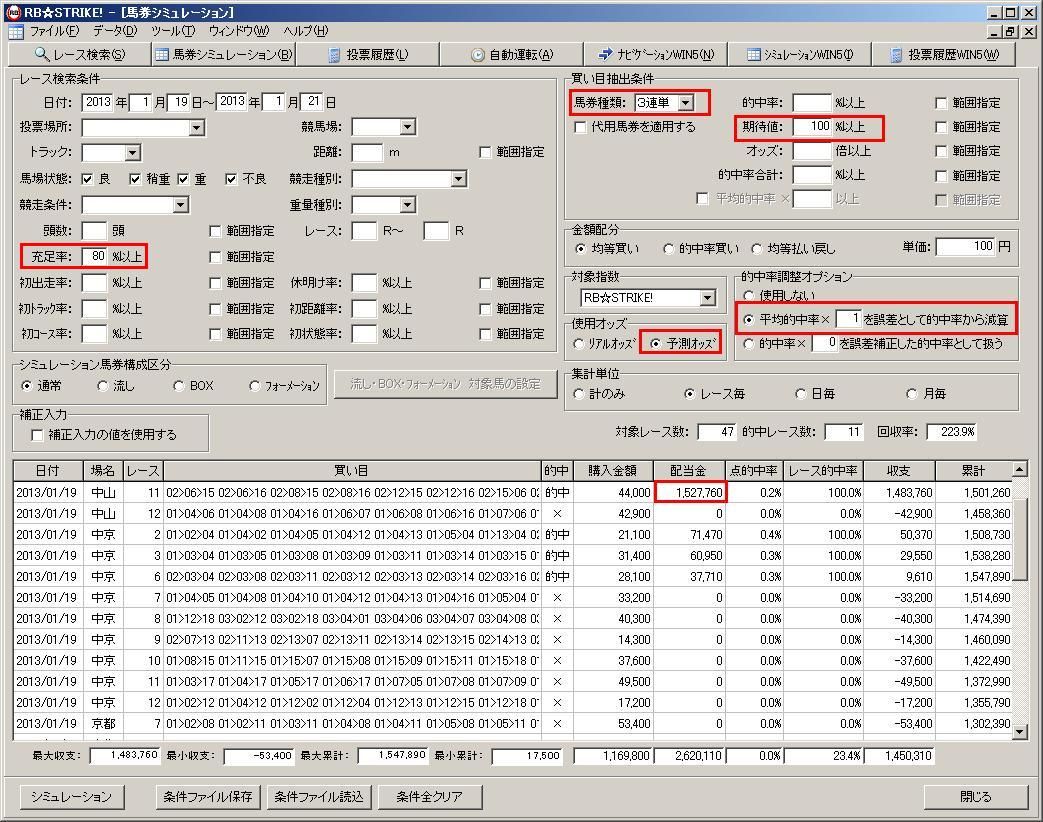The image size is (1043, 822).
Task: Click the child window icon beside ファイル menu
Action: (16, 32)
